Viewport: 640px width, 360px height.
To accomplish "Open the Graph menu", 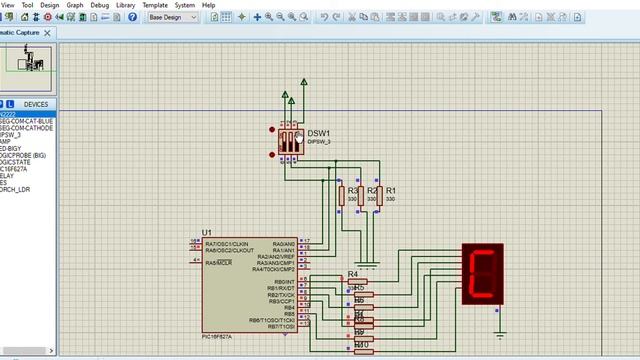I will (x=75, y=5).
